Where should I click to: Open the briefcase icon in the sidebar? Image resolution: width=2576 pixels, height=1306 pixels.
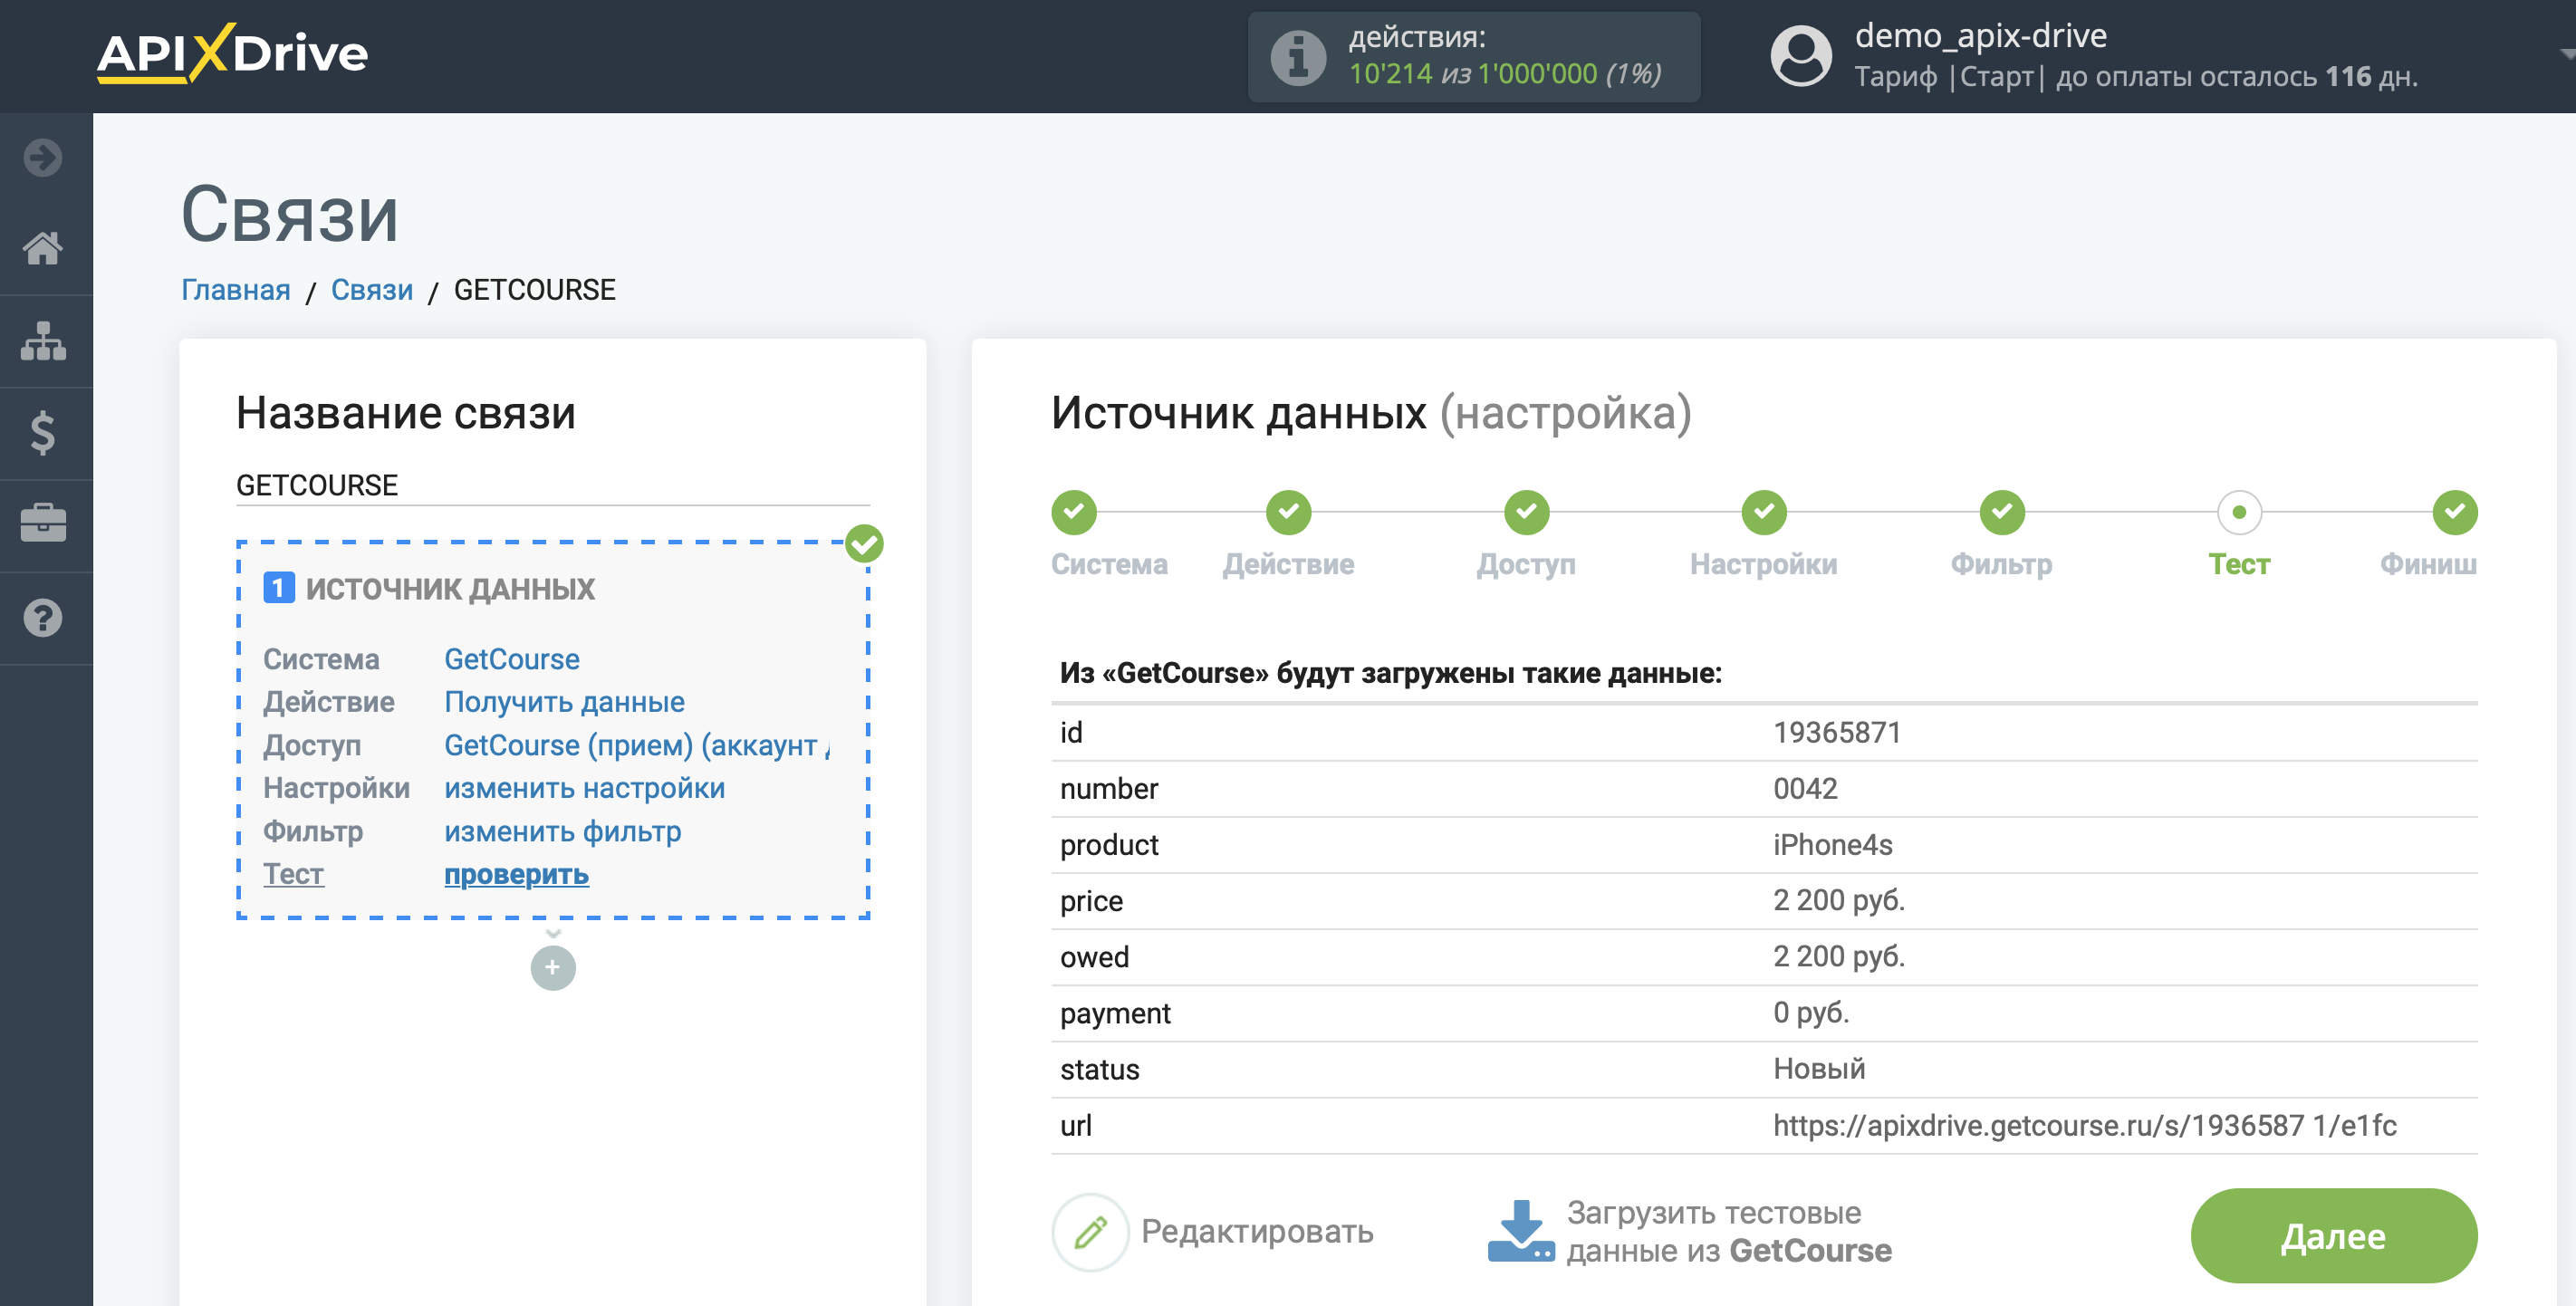pos(43,523)
